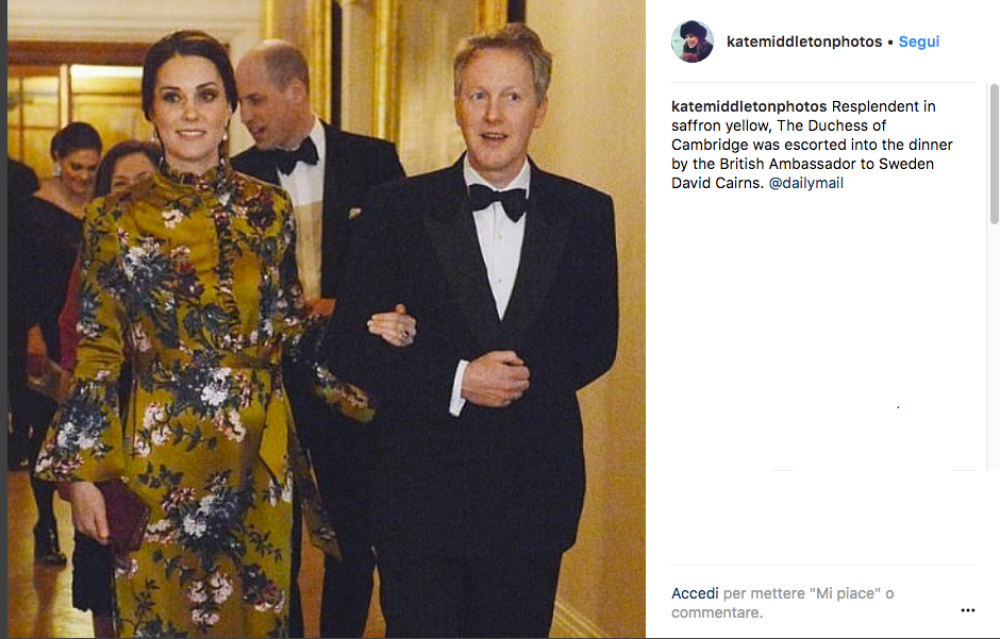Screen dimensions: 1000x639
Task: Click the scrollbar track below the thumb
Action: (x=994, y=348)
